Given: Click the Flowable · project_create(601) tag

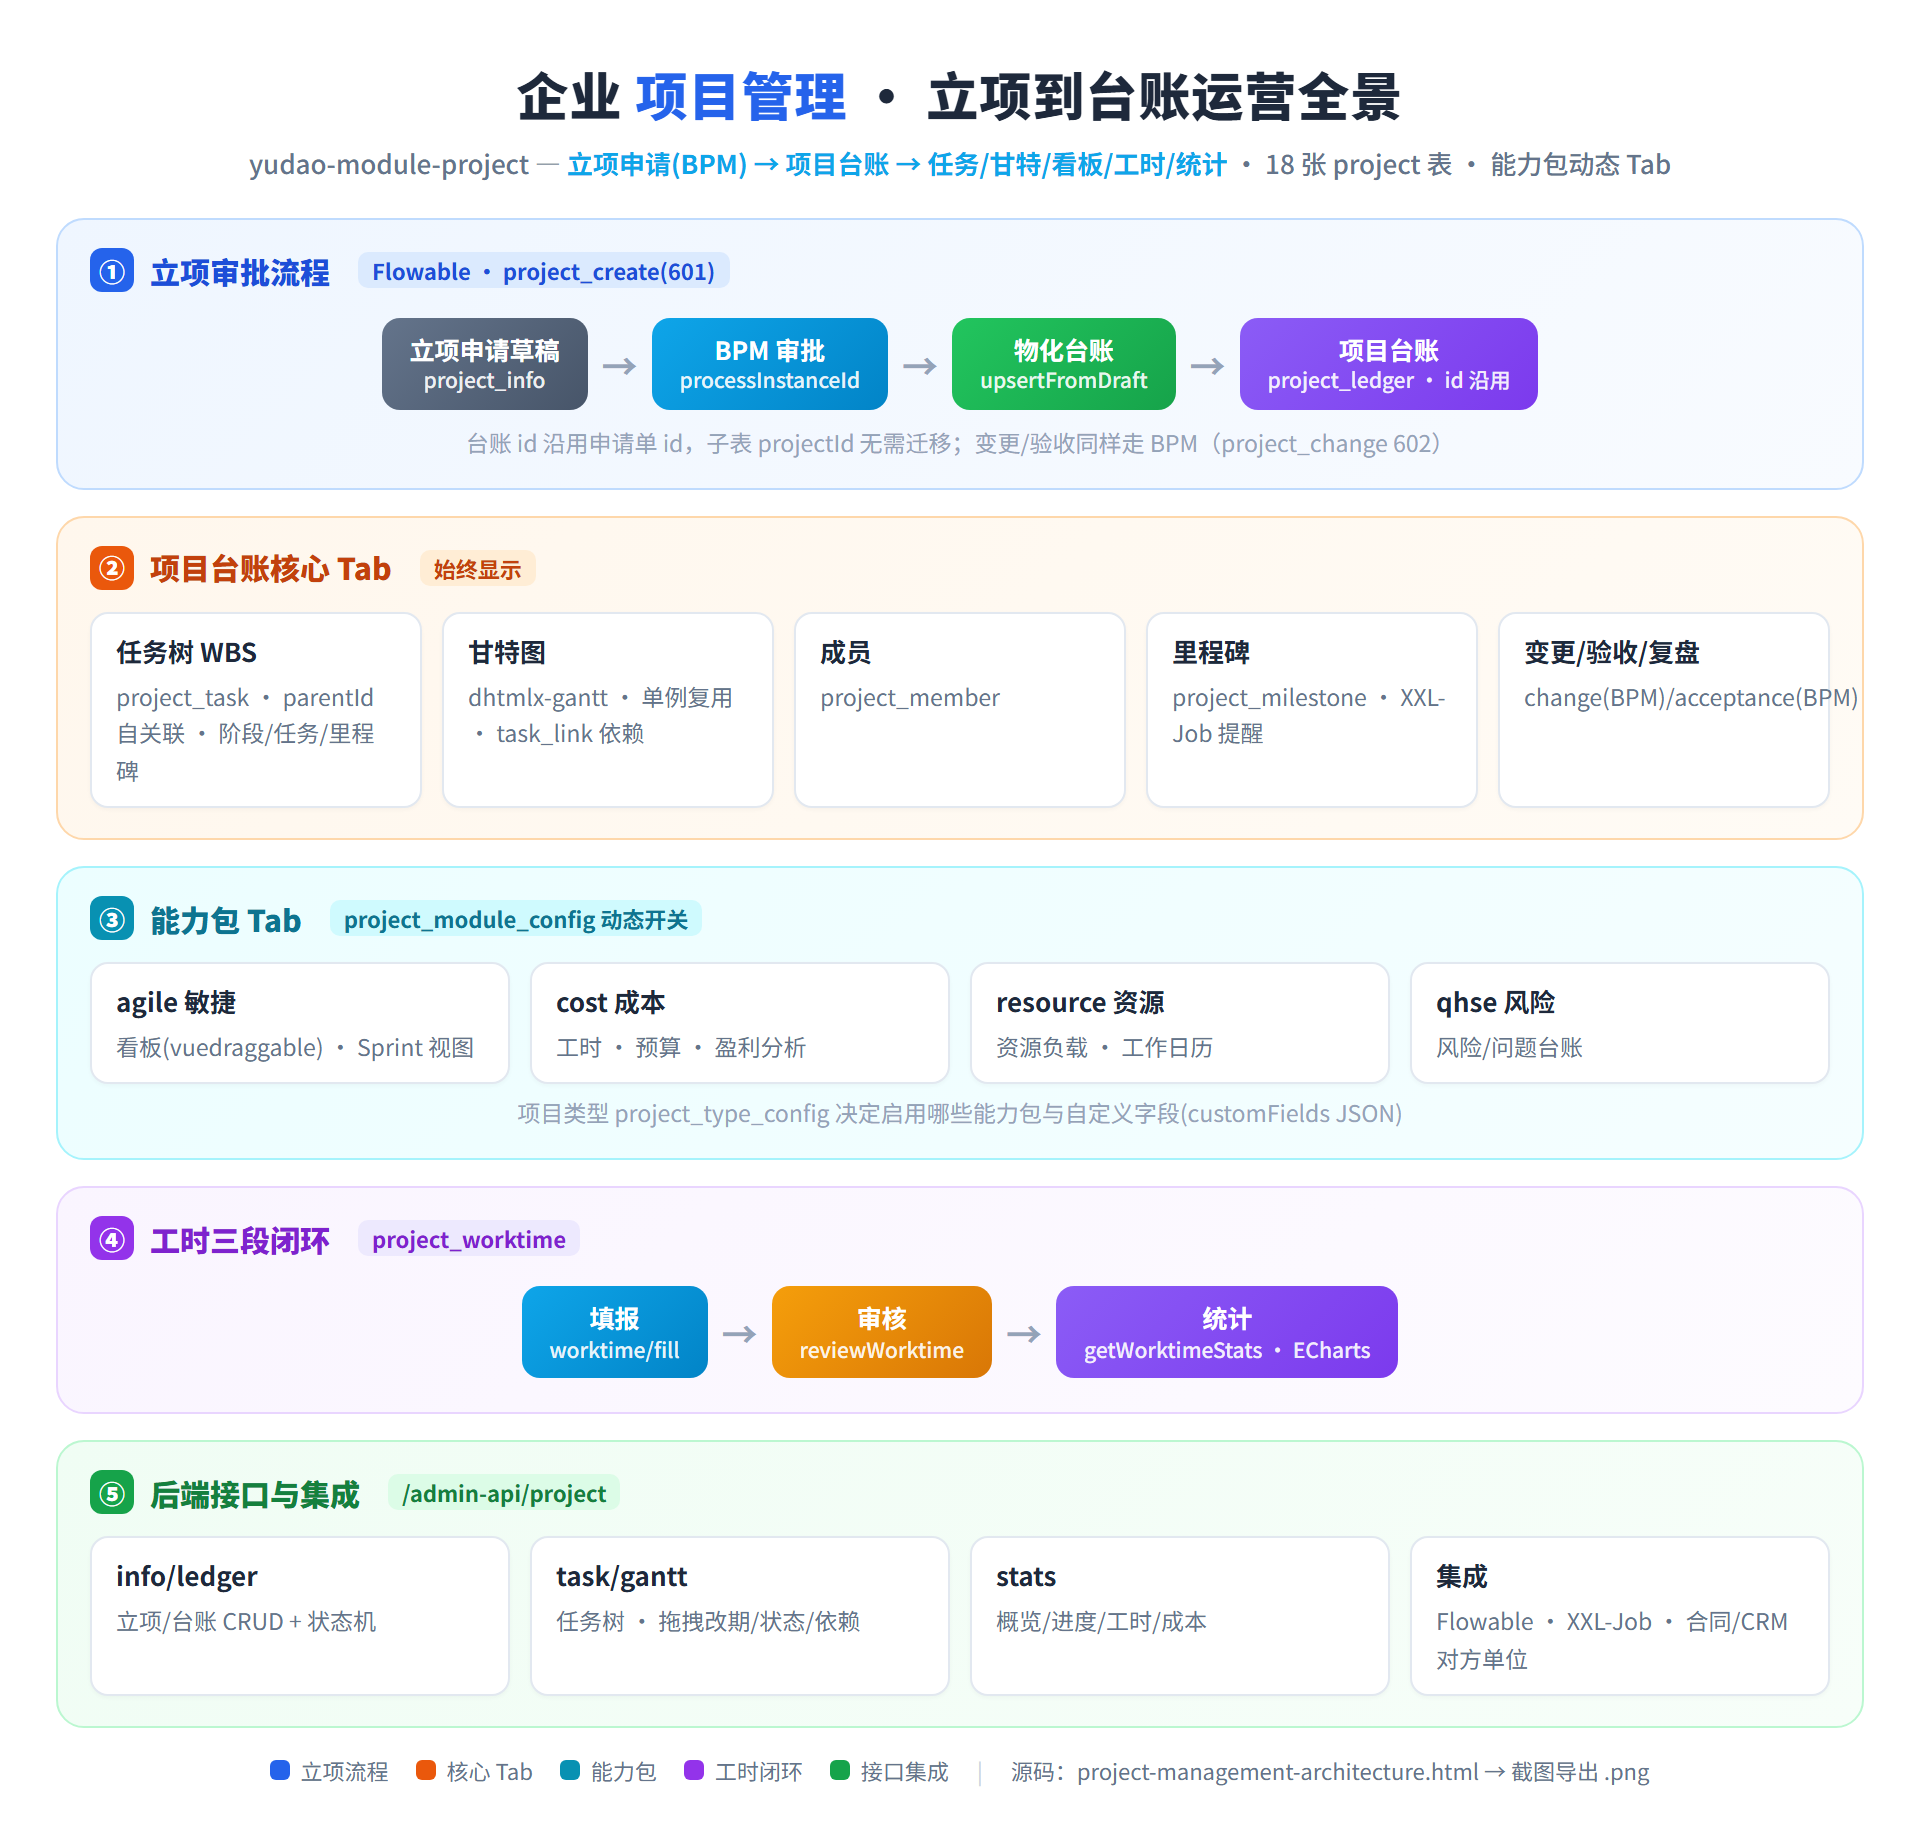Looking at the screenshot, I should click(544, 271).
